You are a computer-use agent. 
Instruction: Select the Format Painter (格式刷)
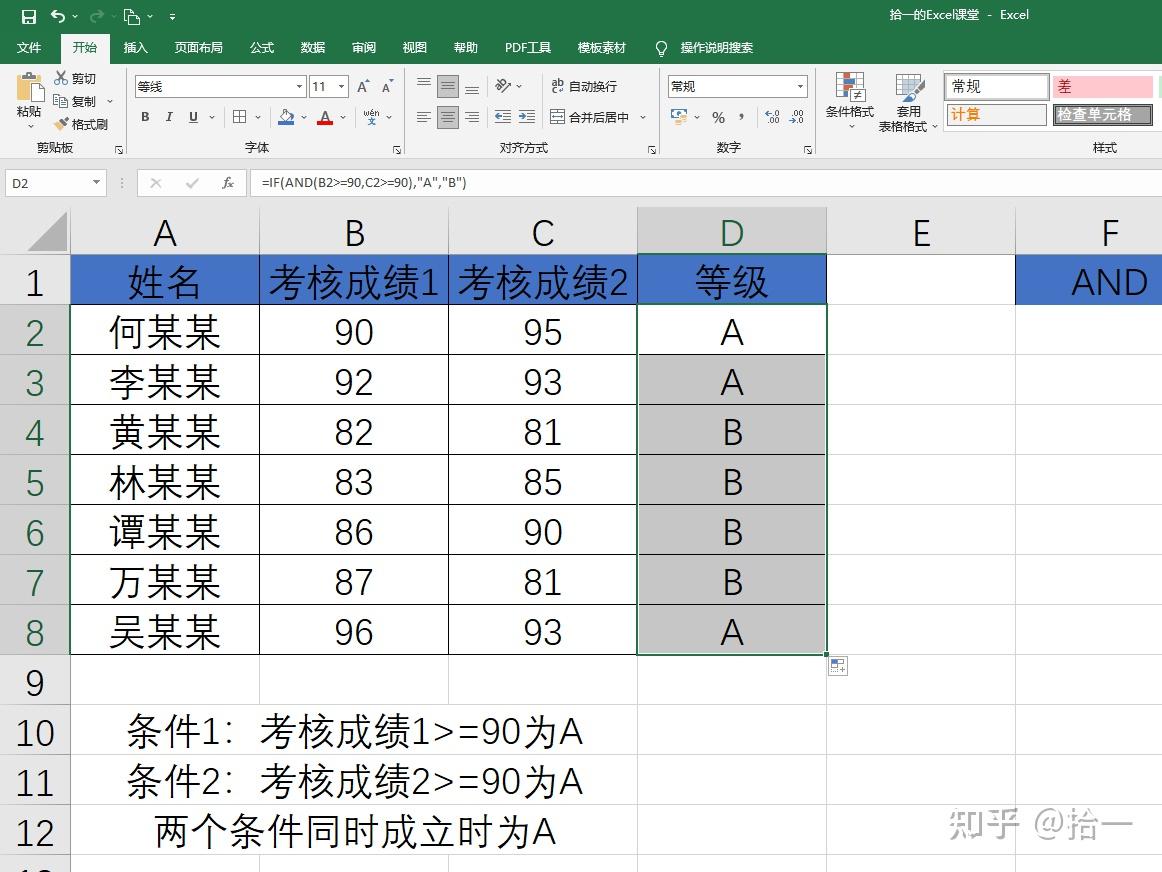(82, 124)
